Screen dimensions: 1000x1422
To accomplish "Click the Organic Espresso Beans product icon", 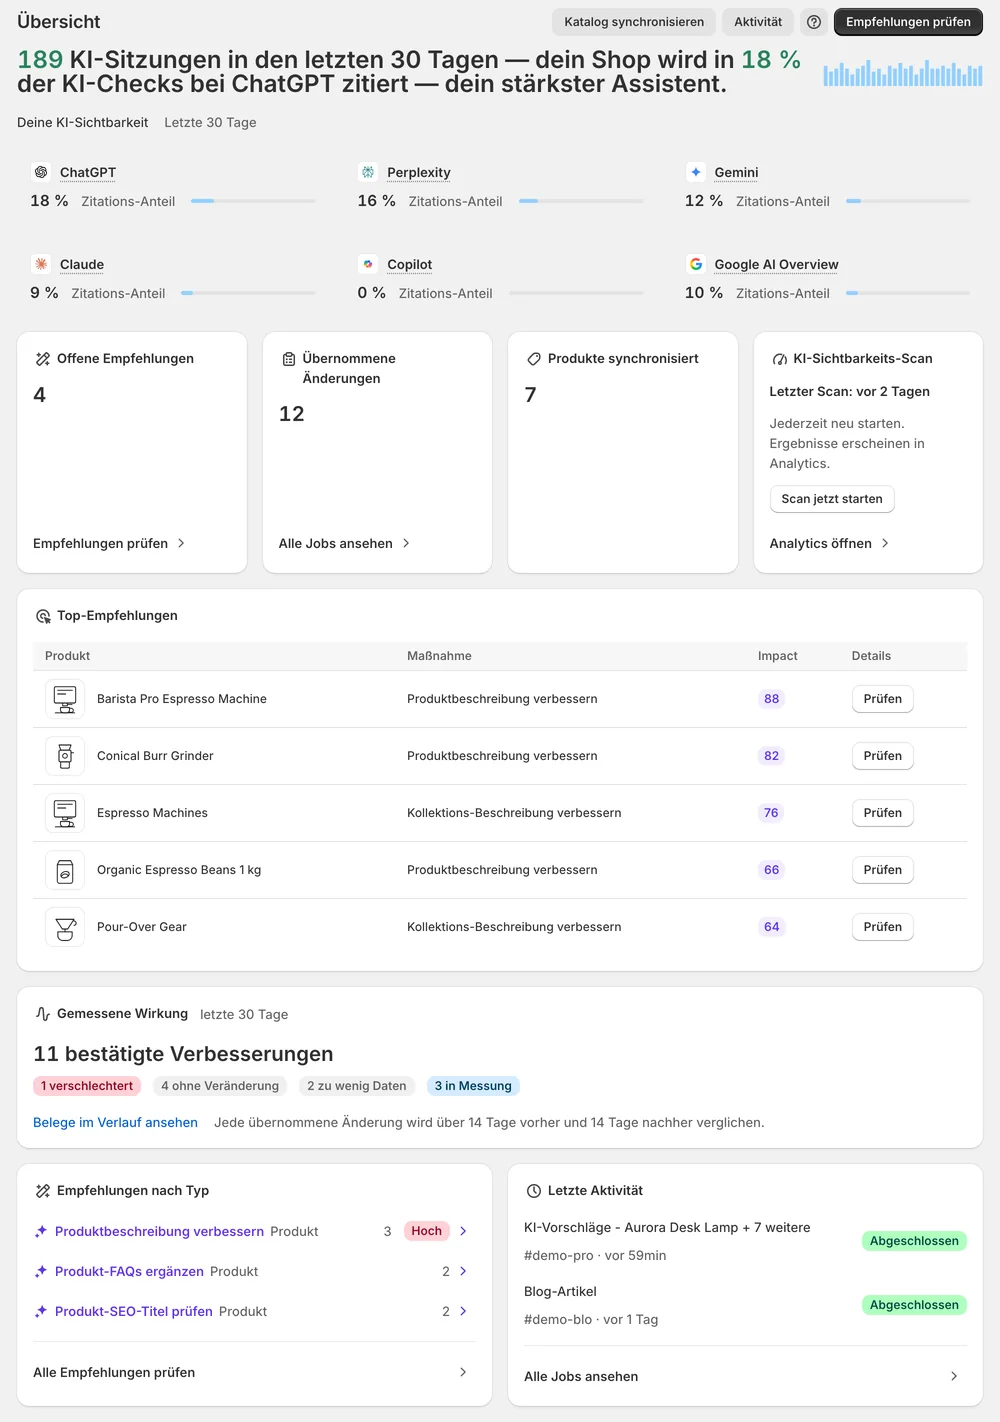I will click(x=65, y=870).
